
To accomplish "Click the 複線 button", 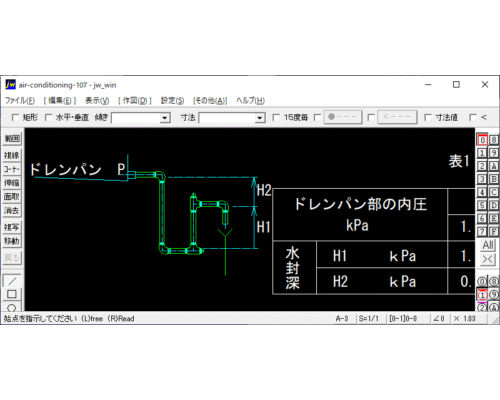I will 12,155.
